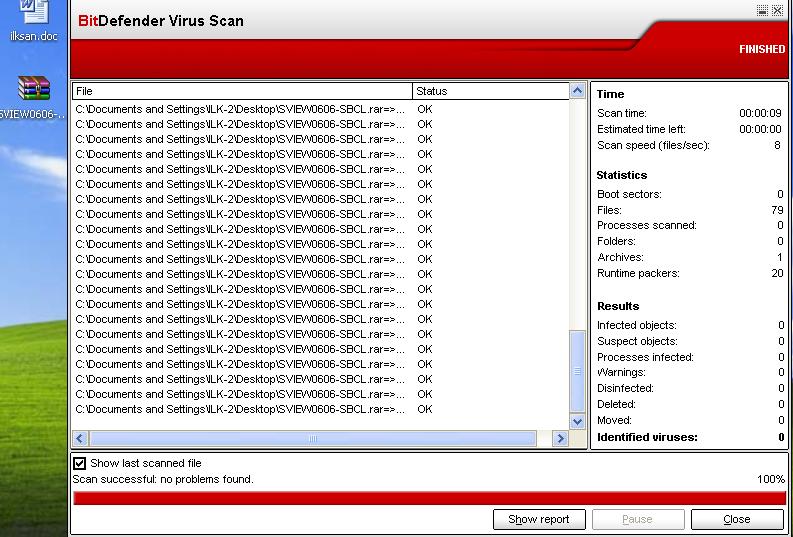Click the horizontal scroll right arrow
This screenshot has width=793, height=537.
(x=560, y=438)
